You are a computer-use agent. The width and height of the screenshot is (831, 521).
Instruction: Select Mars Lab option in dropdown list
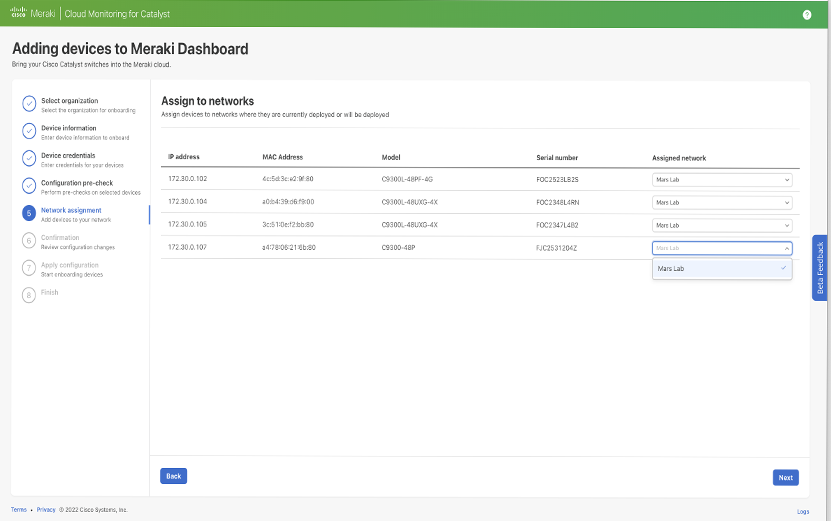point(722,269)
